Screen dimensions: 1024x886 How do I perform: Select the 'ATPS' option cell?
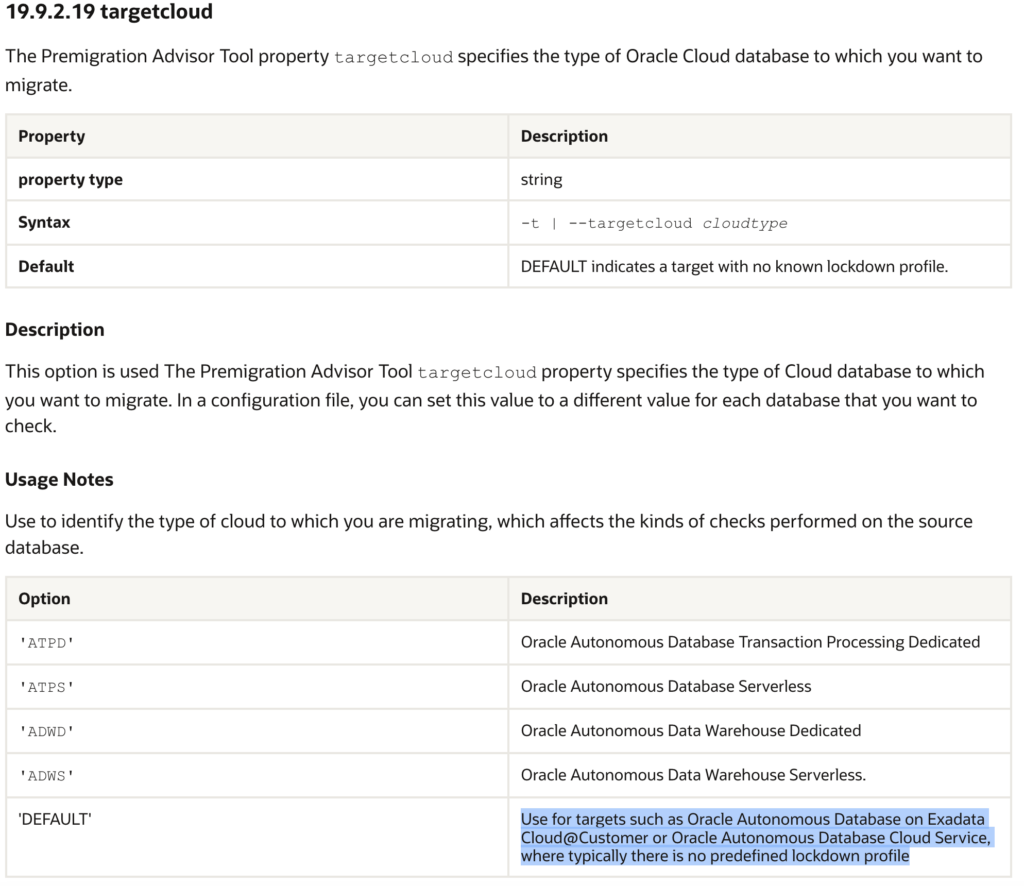tap(46, 687)
